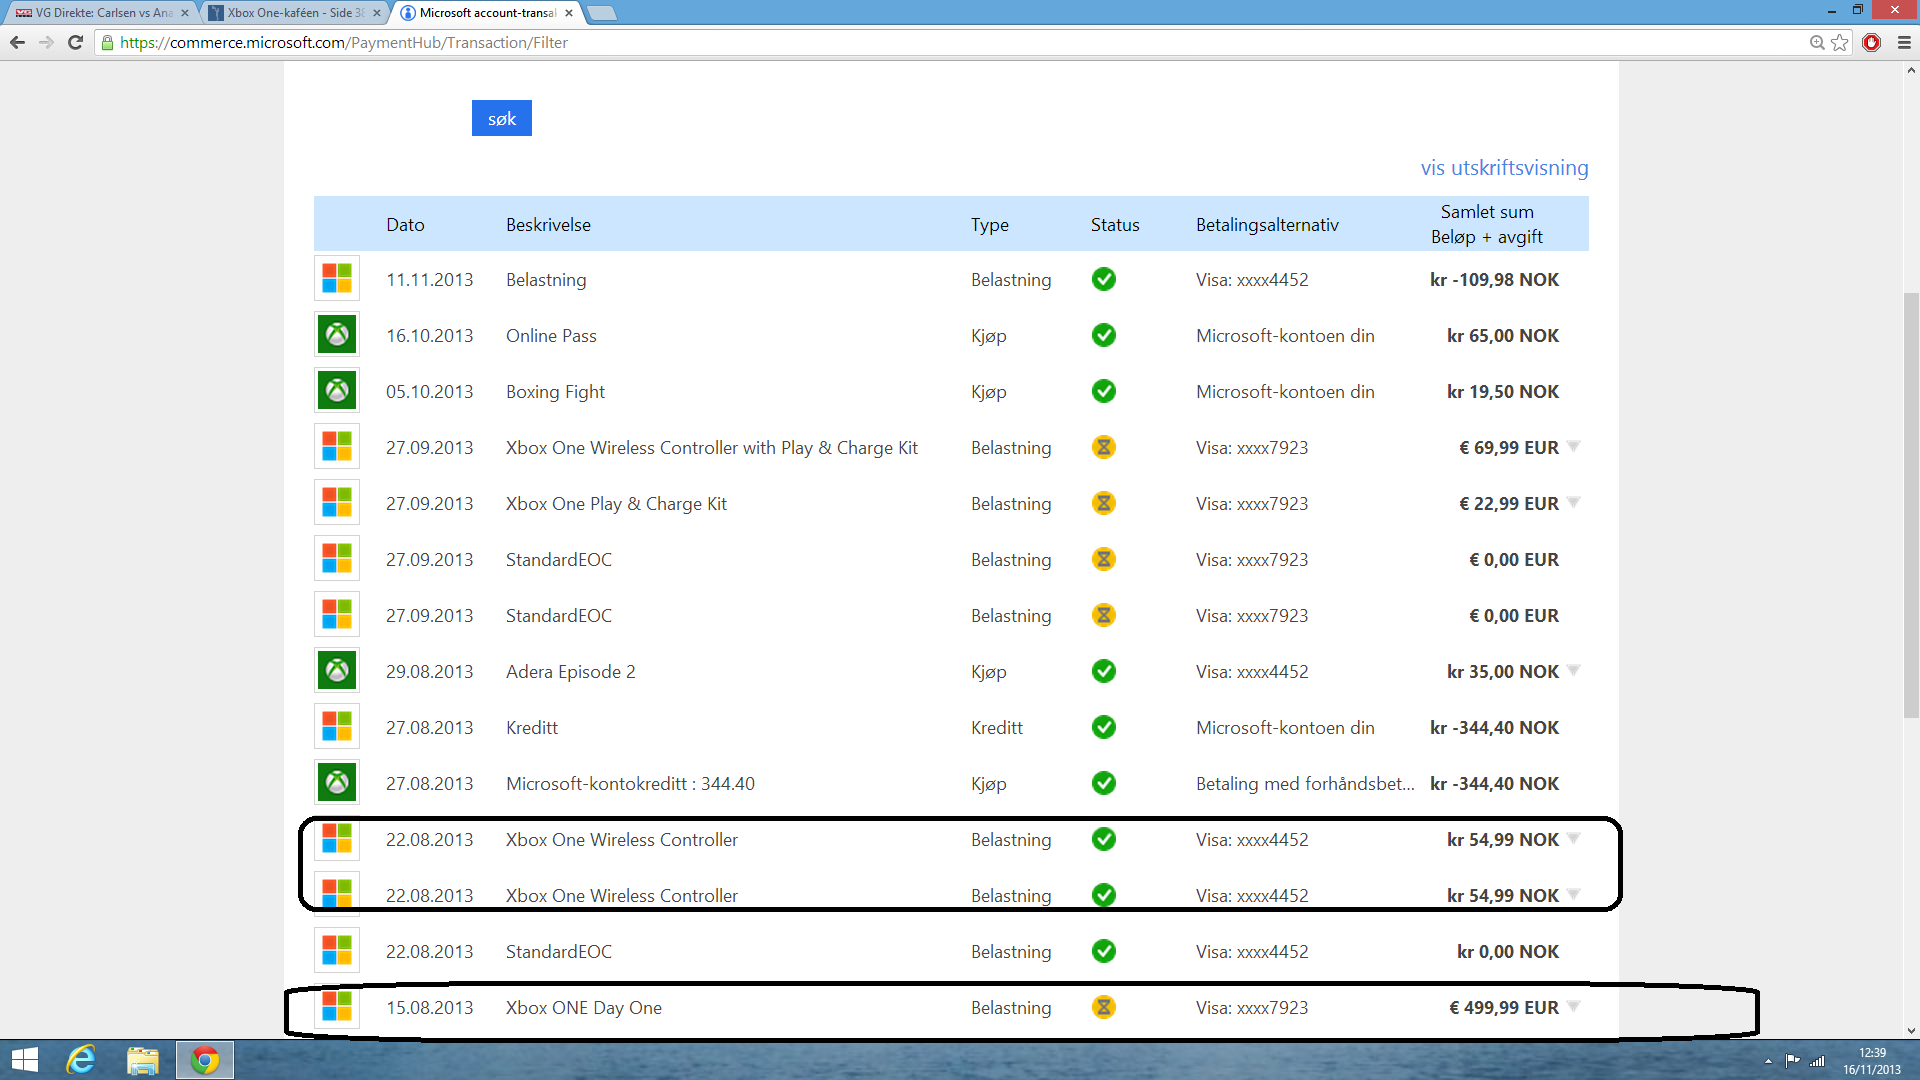Reload the page with refresh icon
1920x1080 pixels.
[x=75, y=42]
